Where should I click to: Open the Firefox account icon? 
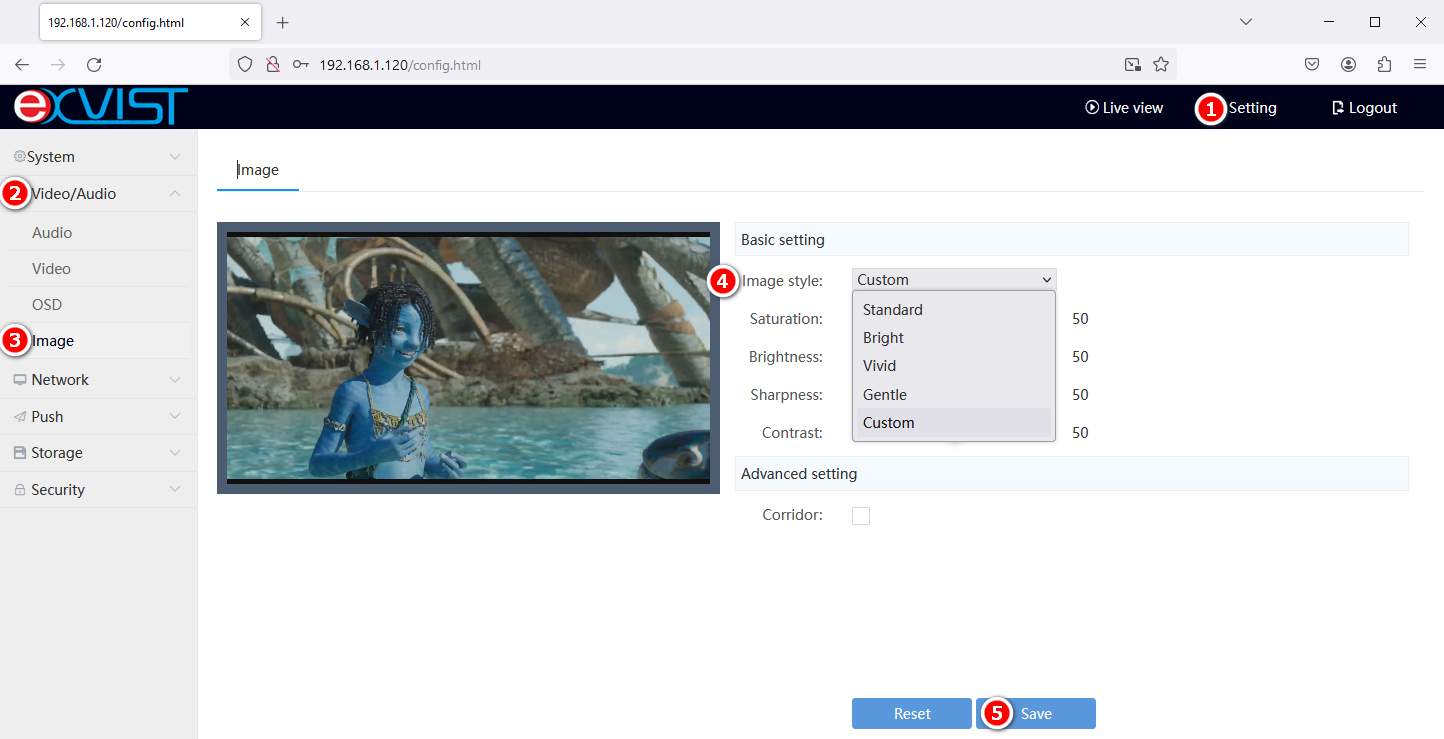[1348, 64]
